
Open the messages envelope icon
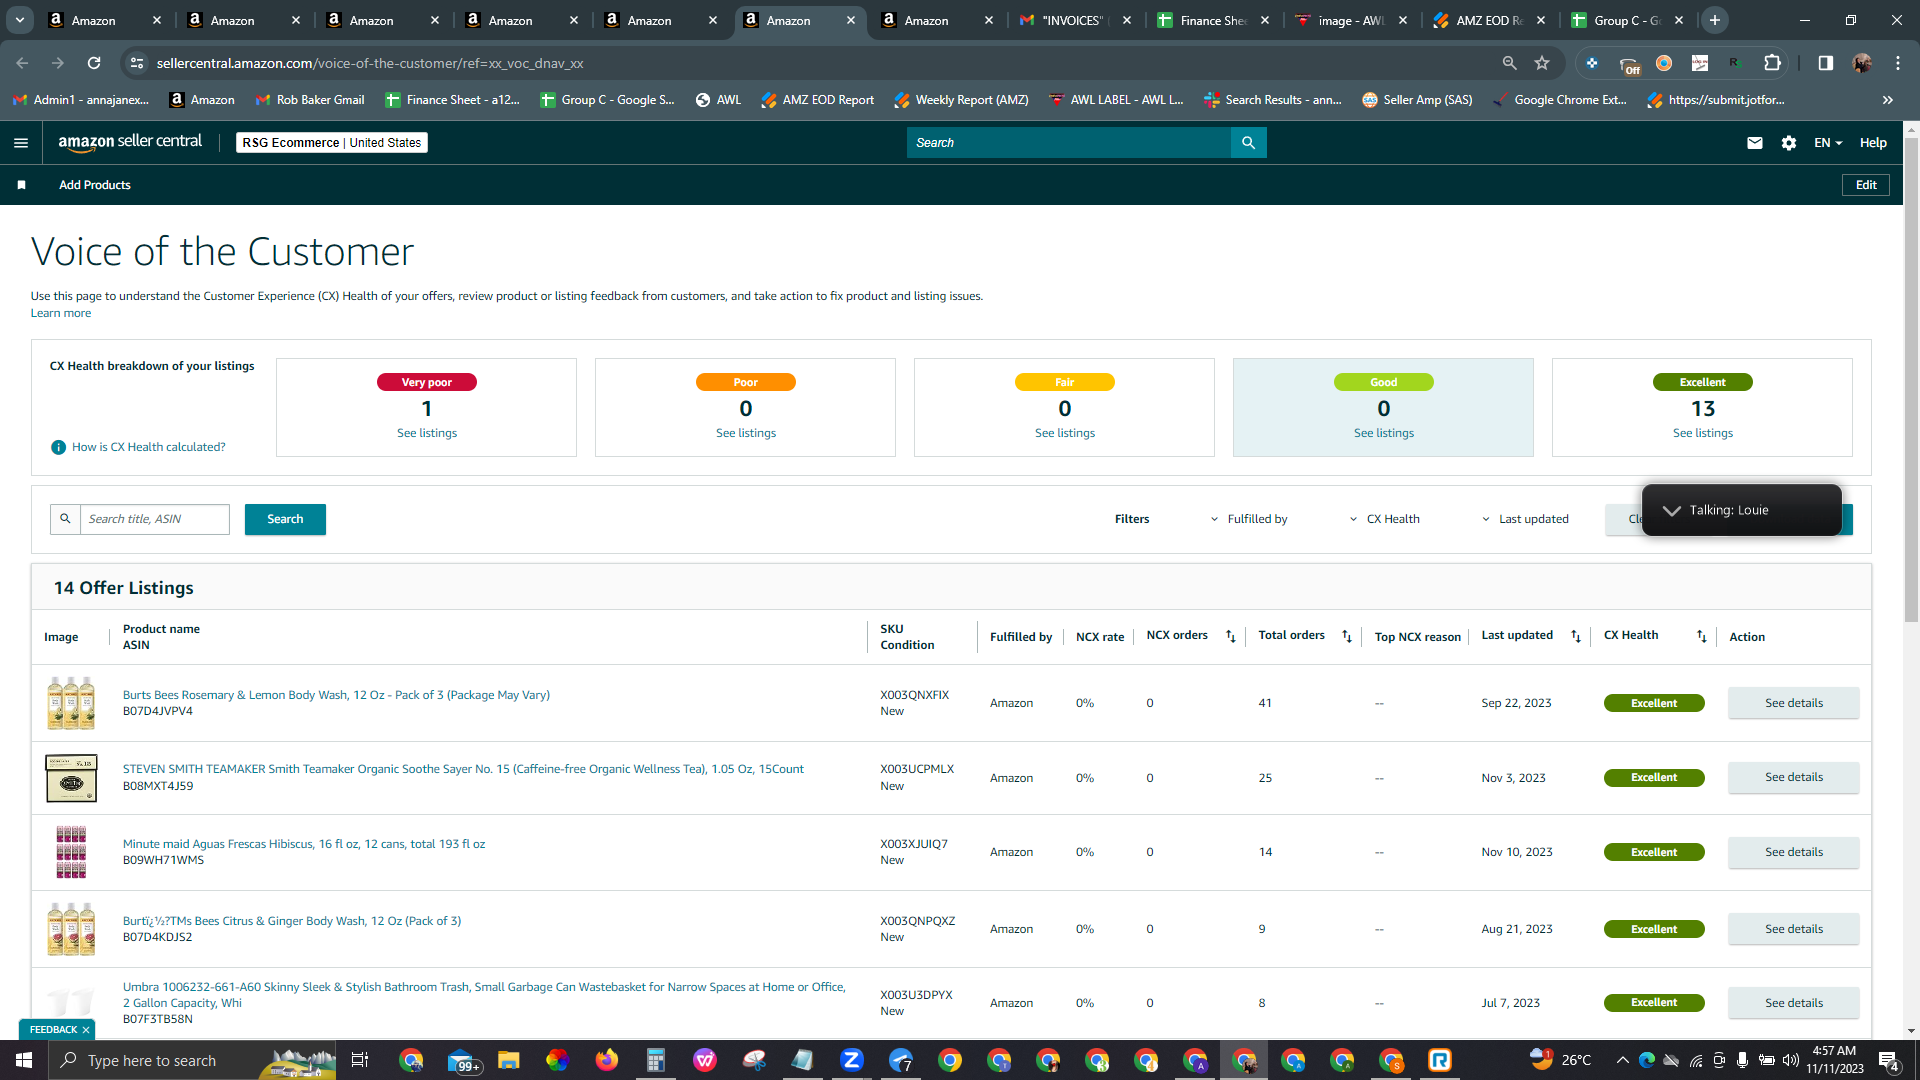pyautogui.click(x=1754, y=143)
